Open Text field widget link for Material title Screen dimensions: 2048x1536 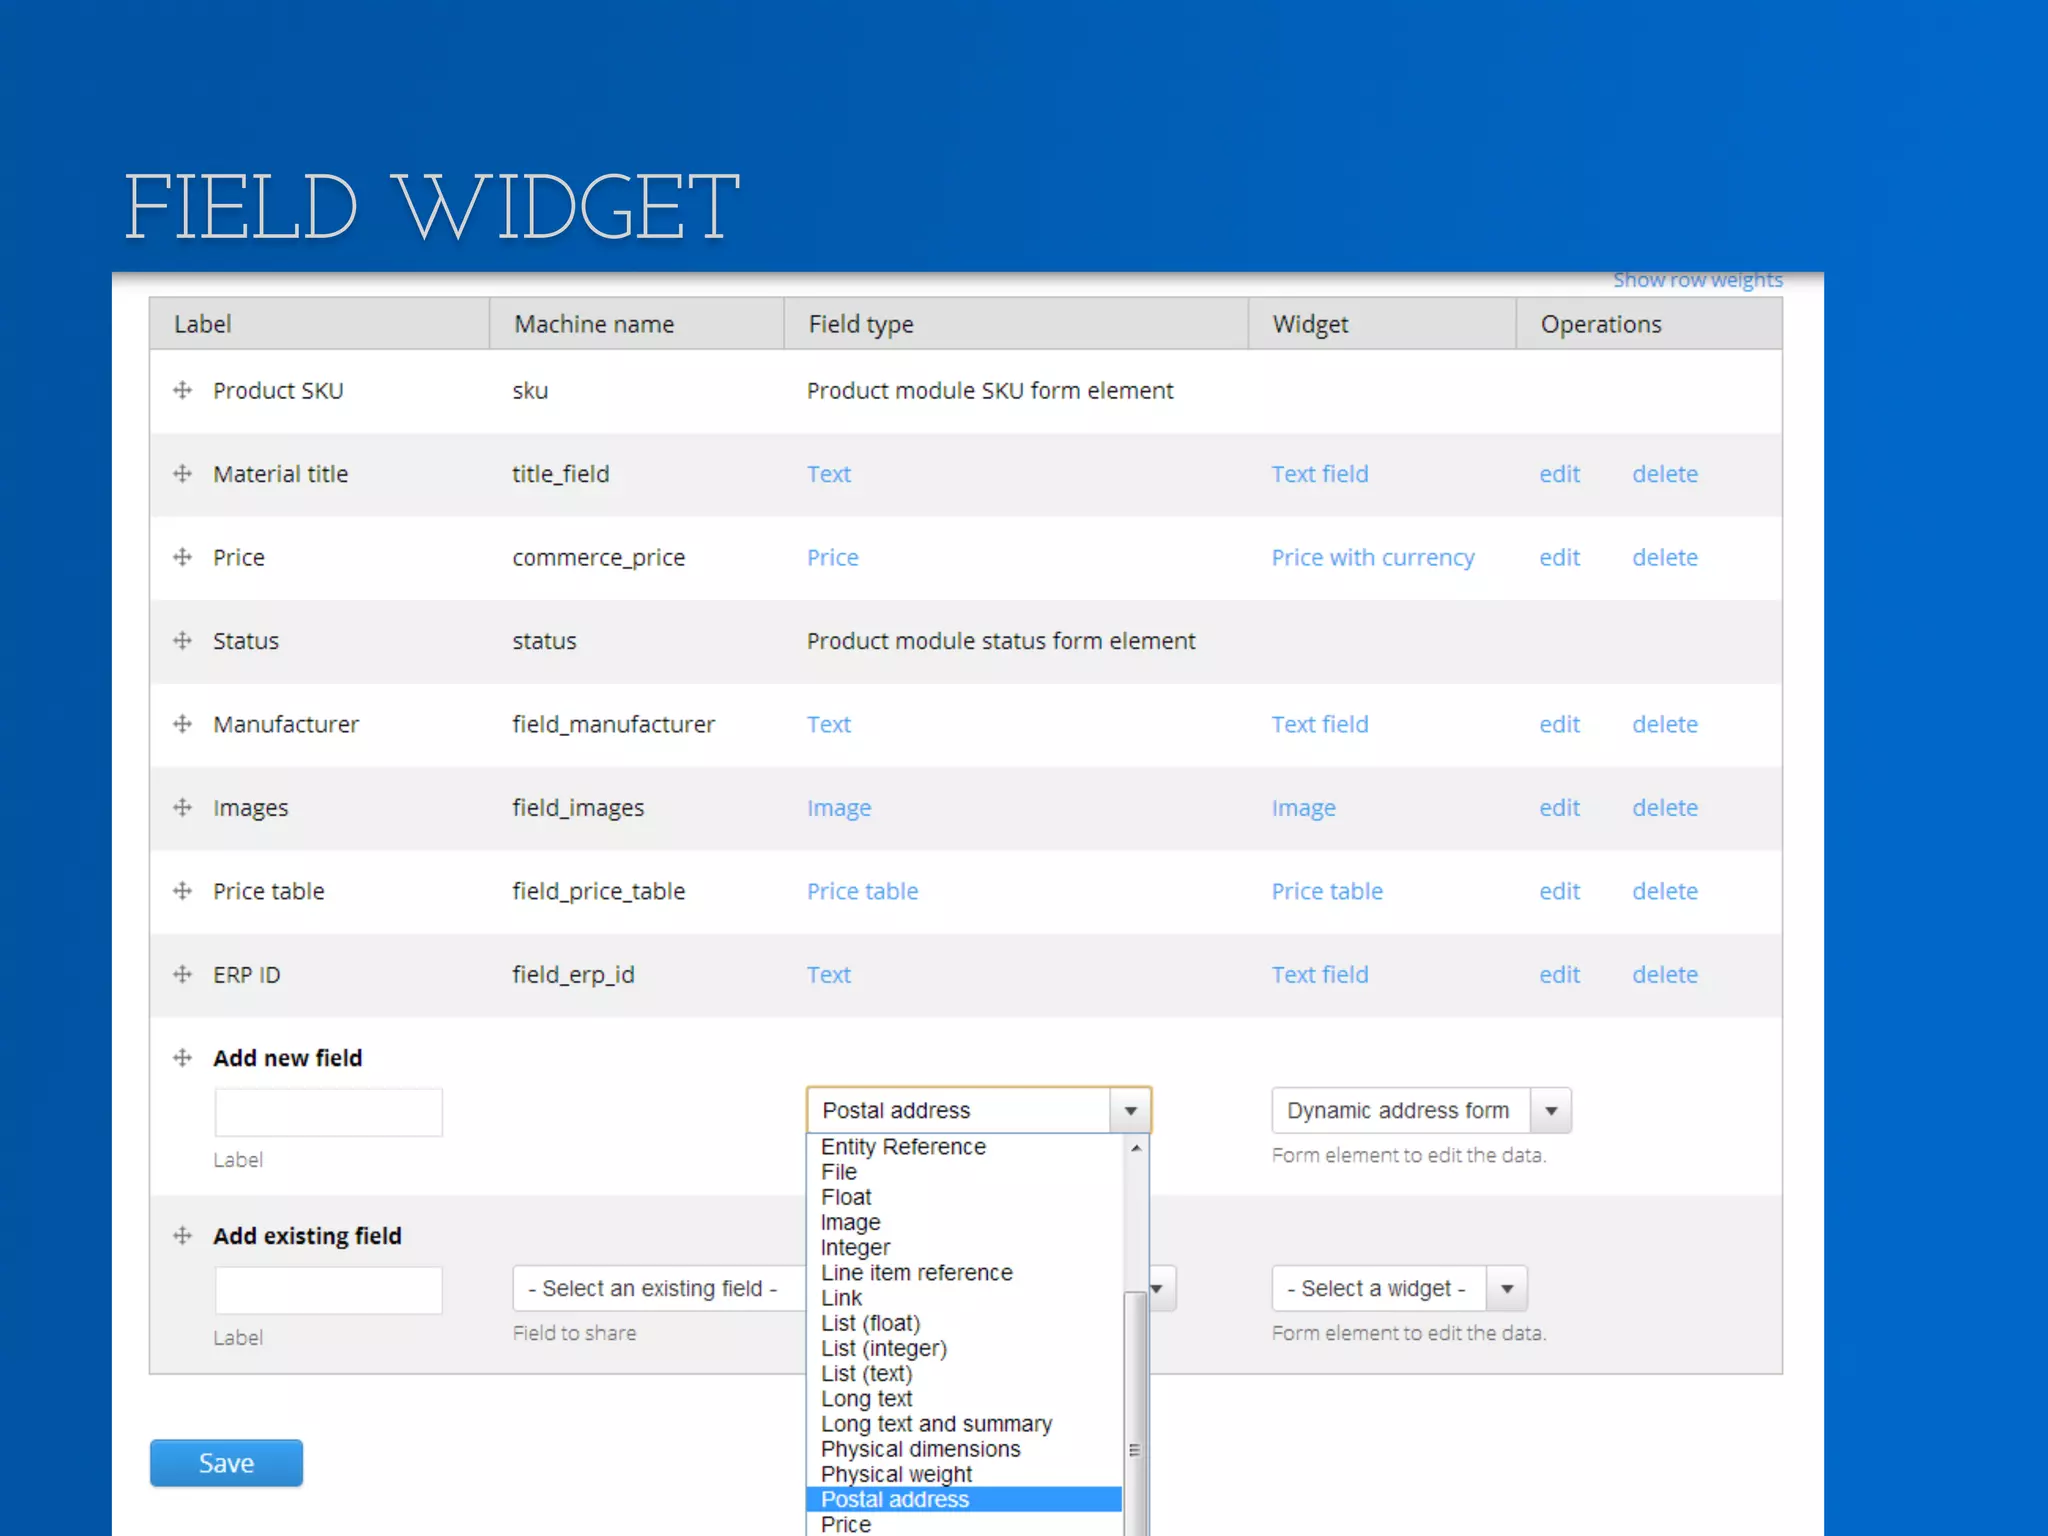(x=1320, y=474)
